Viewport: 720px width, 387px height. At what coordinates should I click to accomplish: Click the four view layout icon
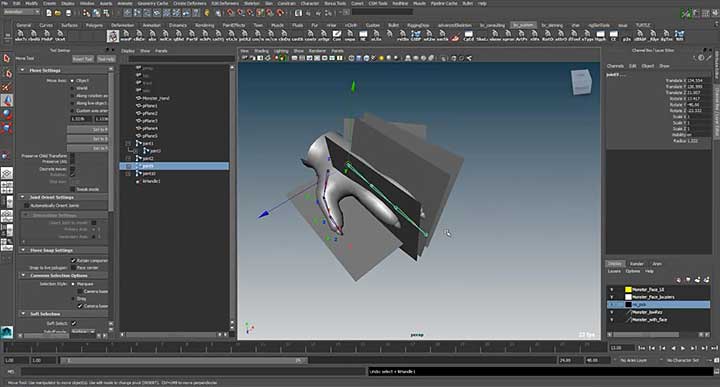coord(6,187)
